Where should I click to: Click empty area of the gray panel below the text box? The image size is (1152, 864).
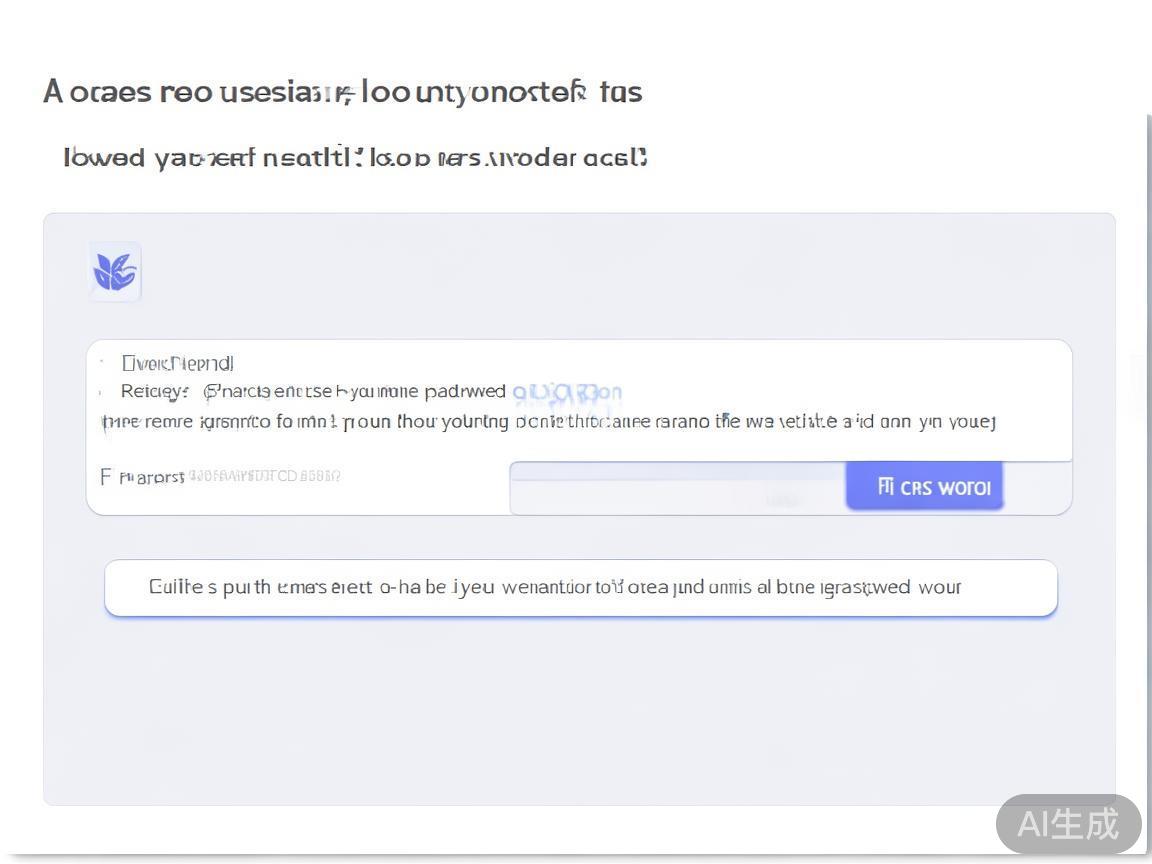pos(580,710)
